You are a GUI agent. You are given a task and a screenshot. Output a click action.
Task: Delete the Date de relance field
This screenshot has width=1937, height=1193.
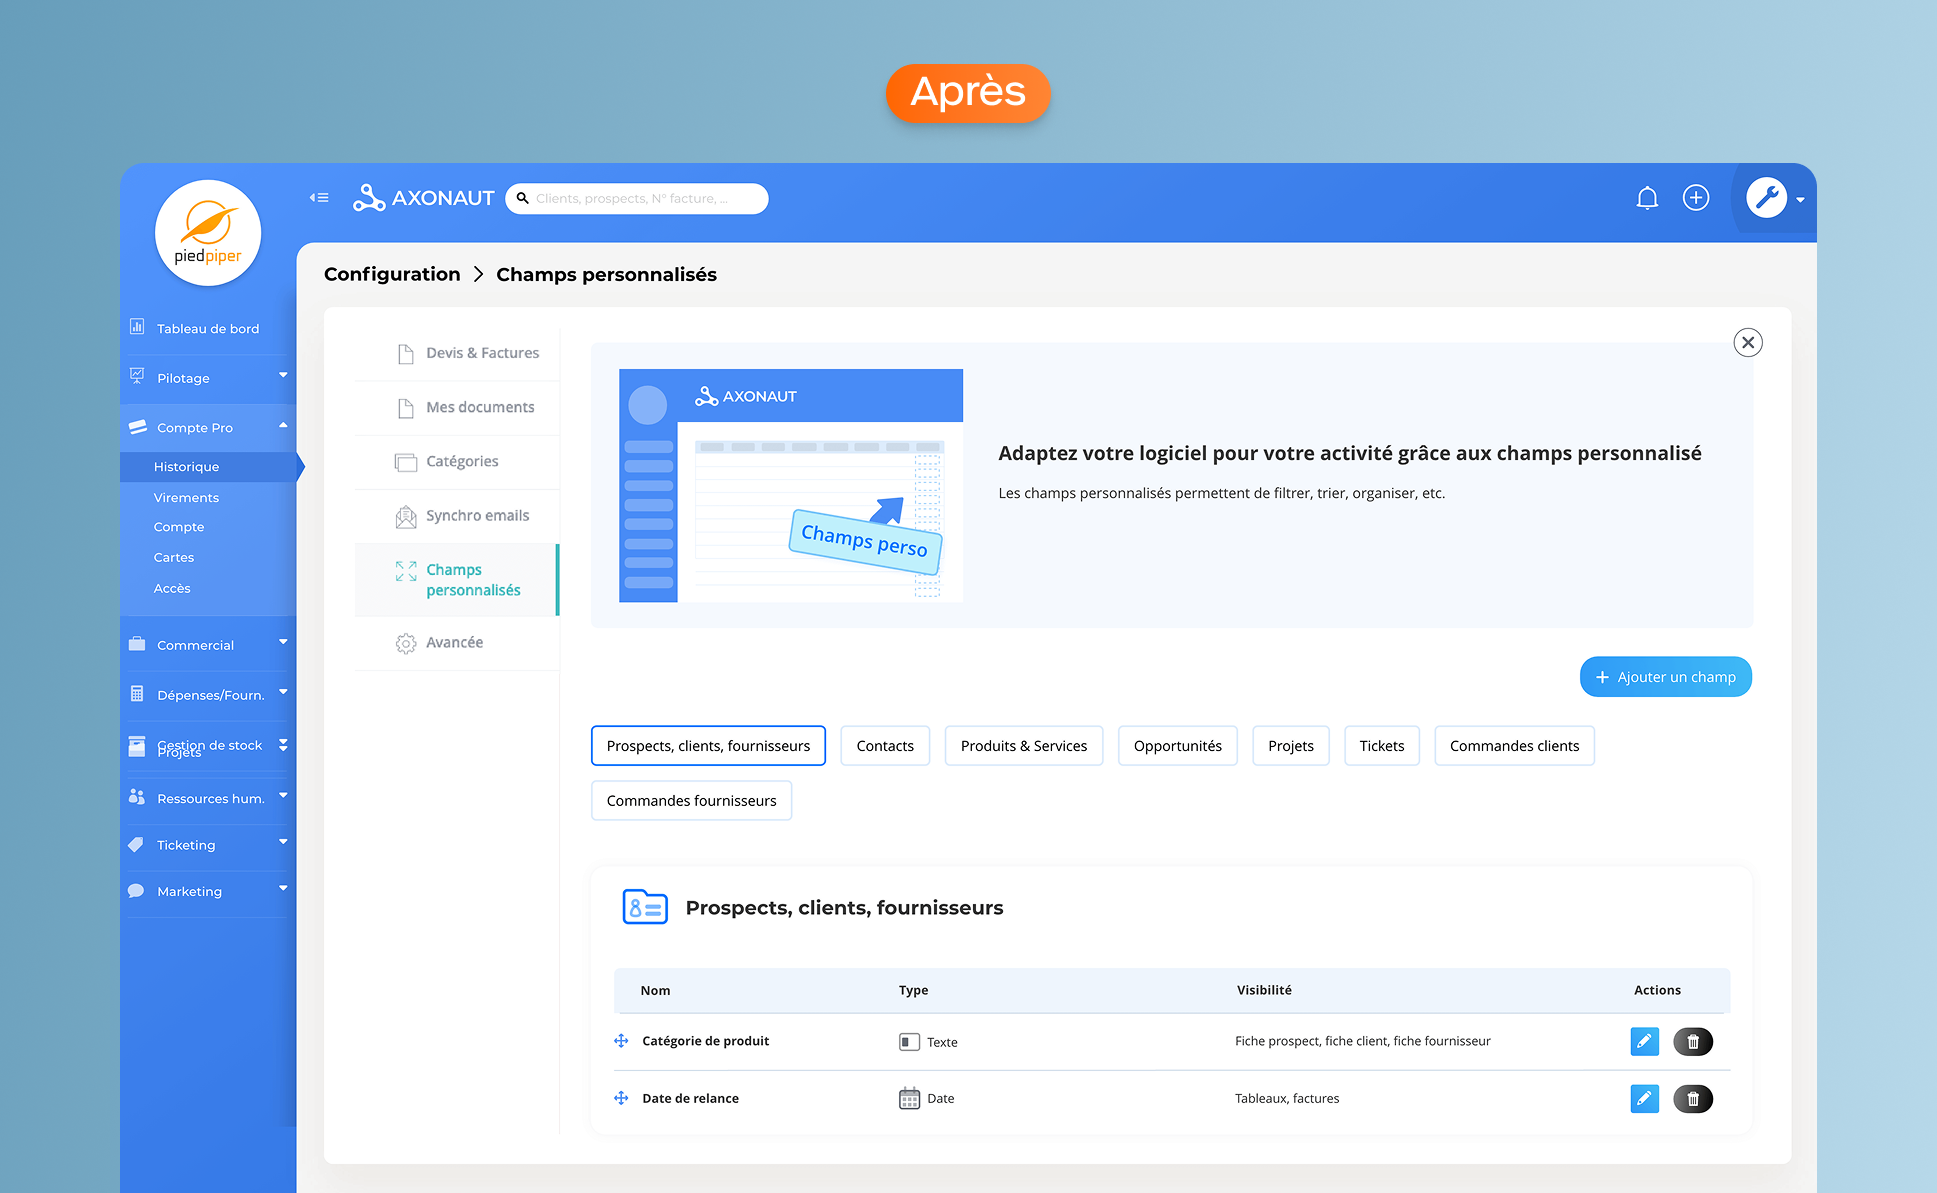(x=1693, y=1099)
